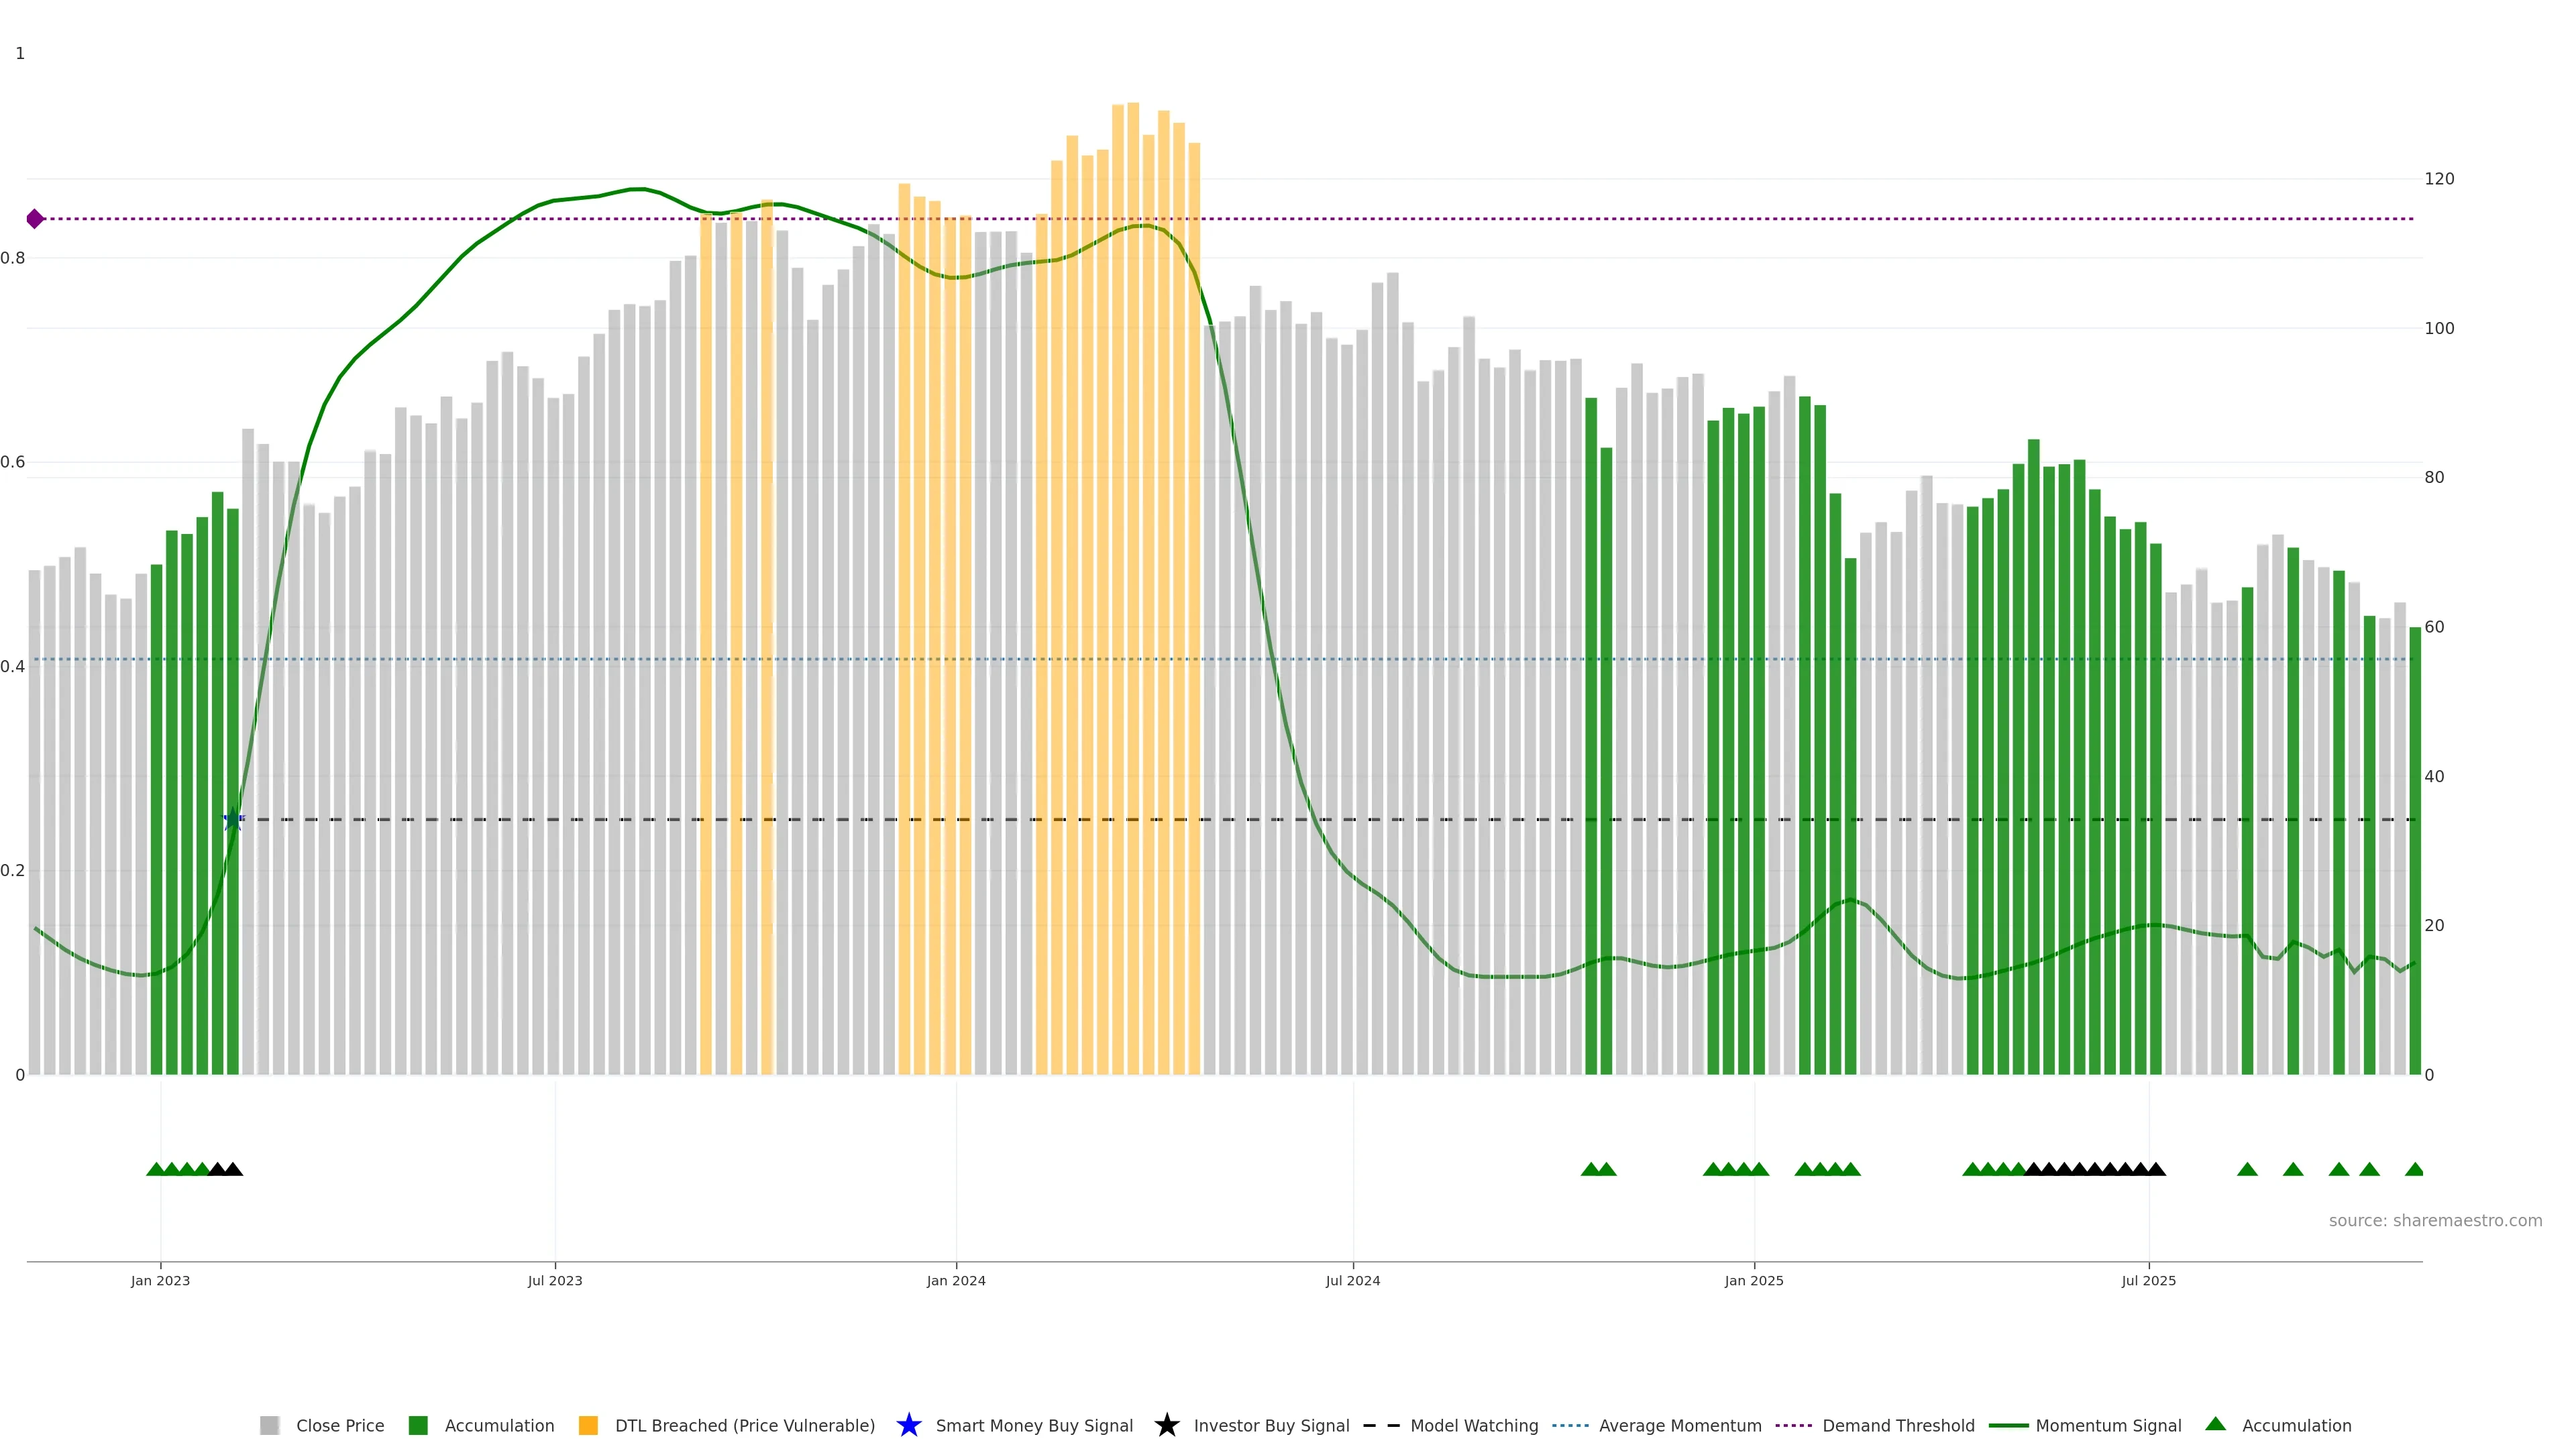Click the purple diamond Demand Threshold marker

pyautogui.click(x=35, y=219)
